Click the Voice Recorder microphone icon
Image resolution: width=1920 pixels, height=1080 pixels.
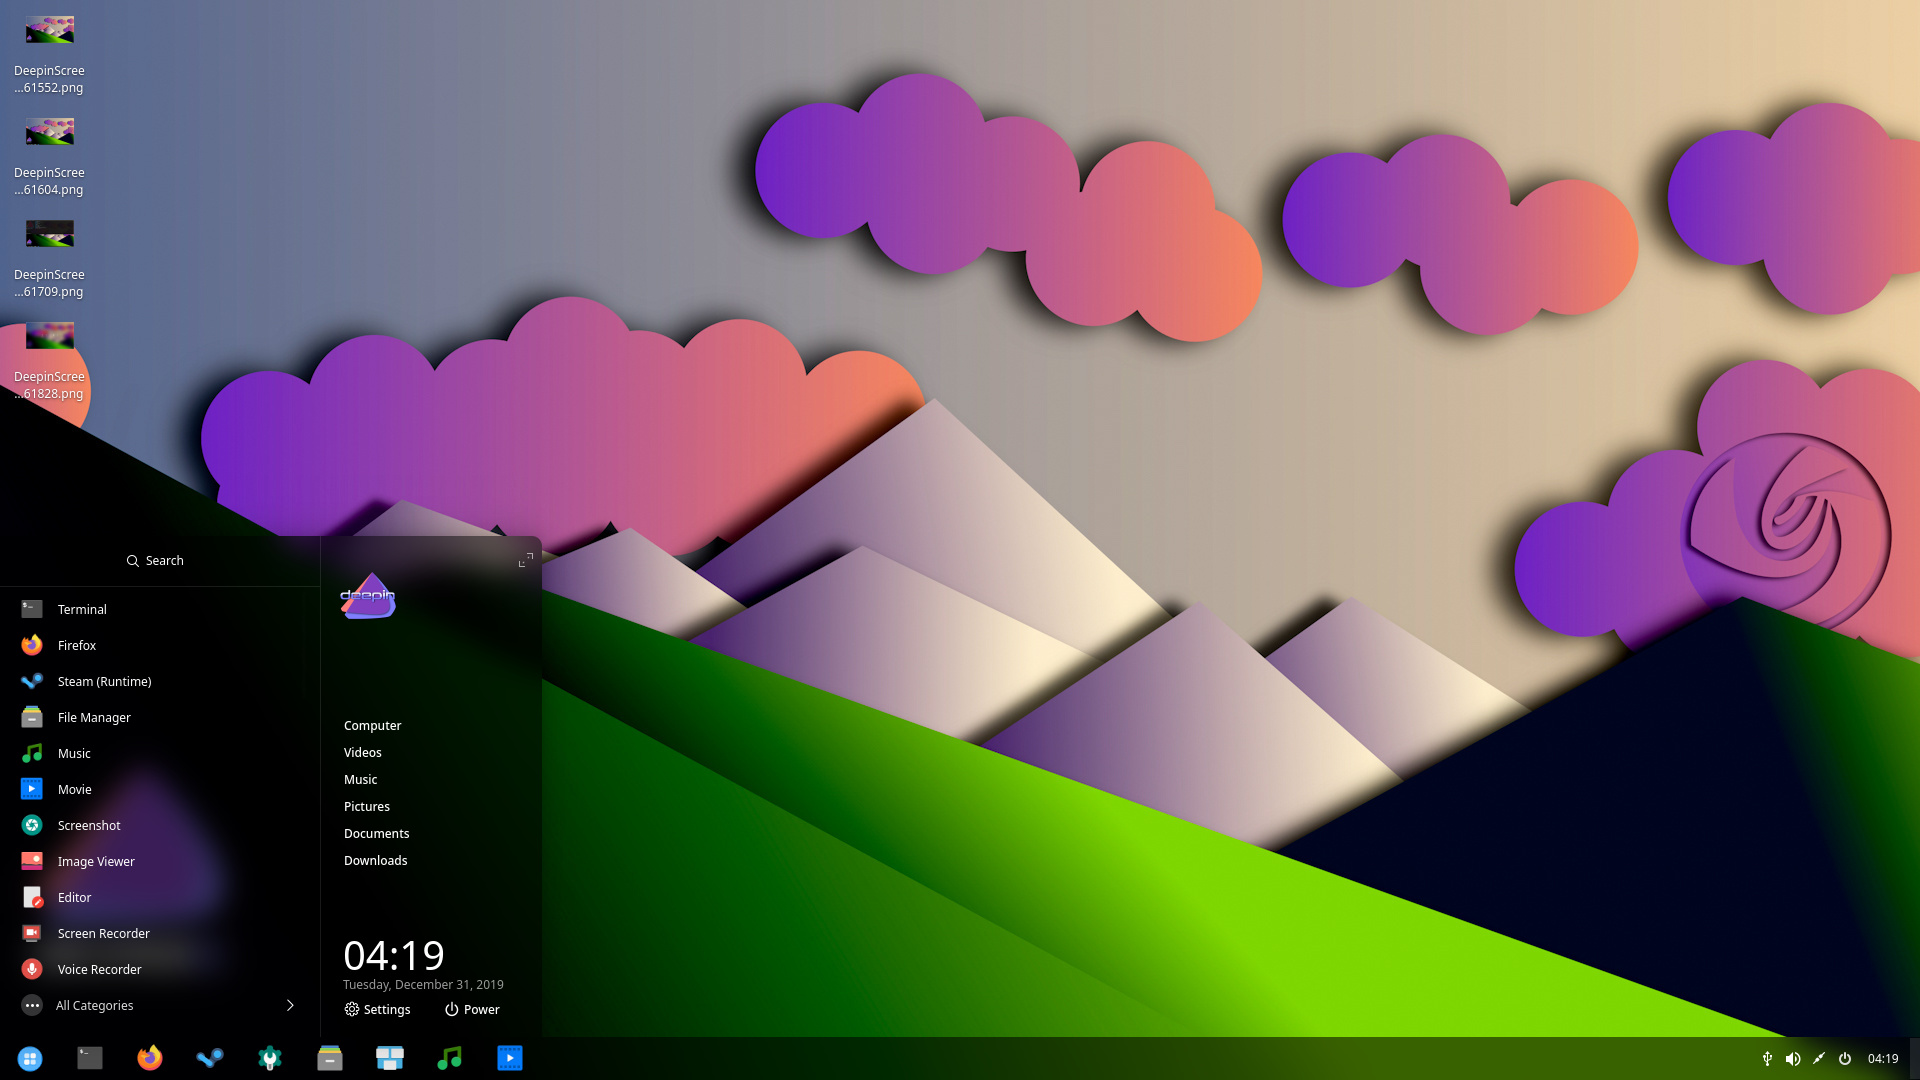click(x=32, y=969)
